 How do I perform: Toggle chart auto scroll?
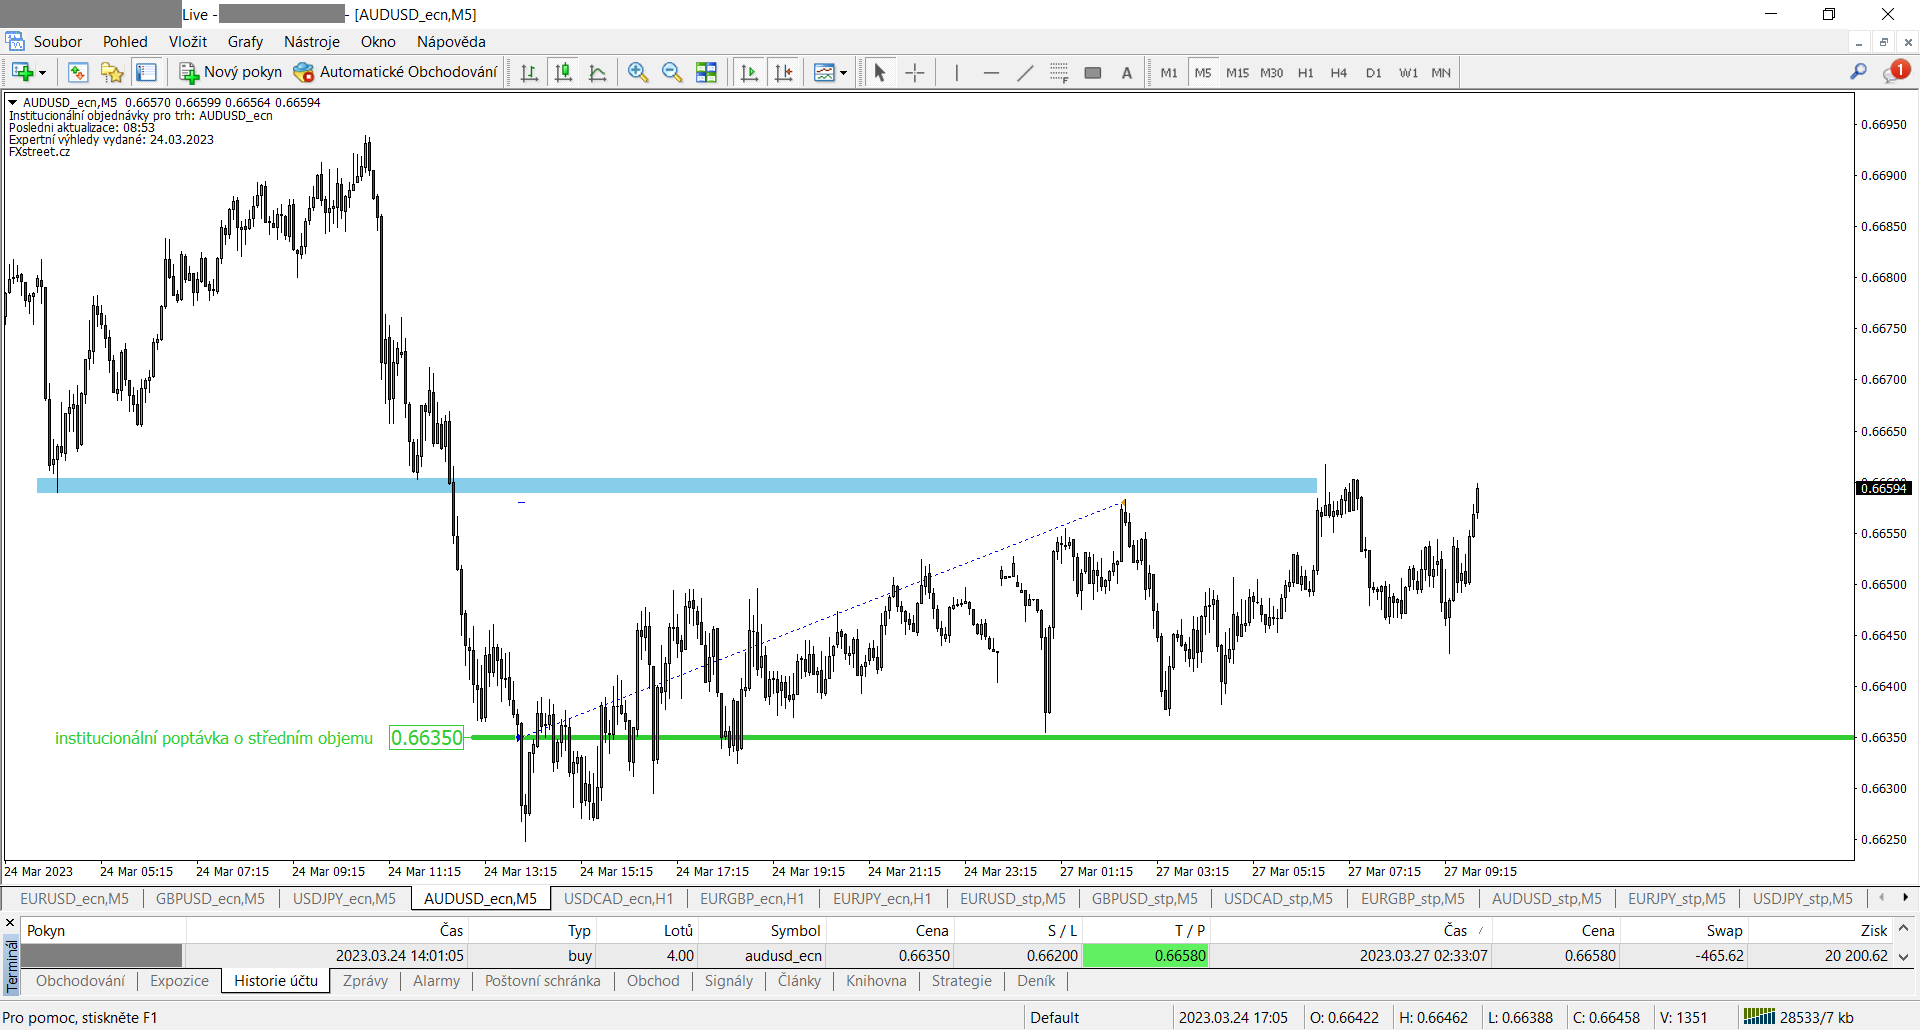pyautogui.click(x=749, y=72)
